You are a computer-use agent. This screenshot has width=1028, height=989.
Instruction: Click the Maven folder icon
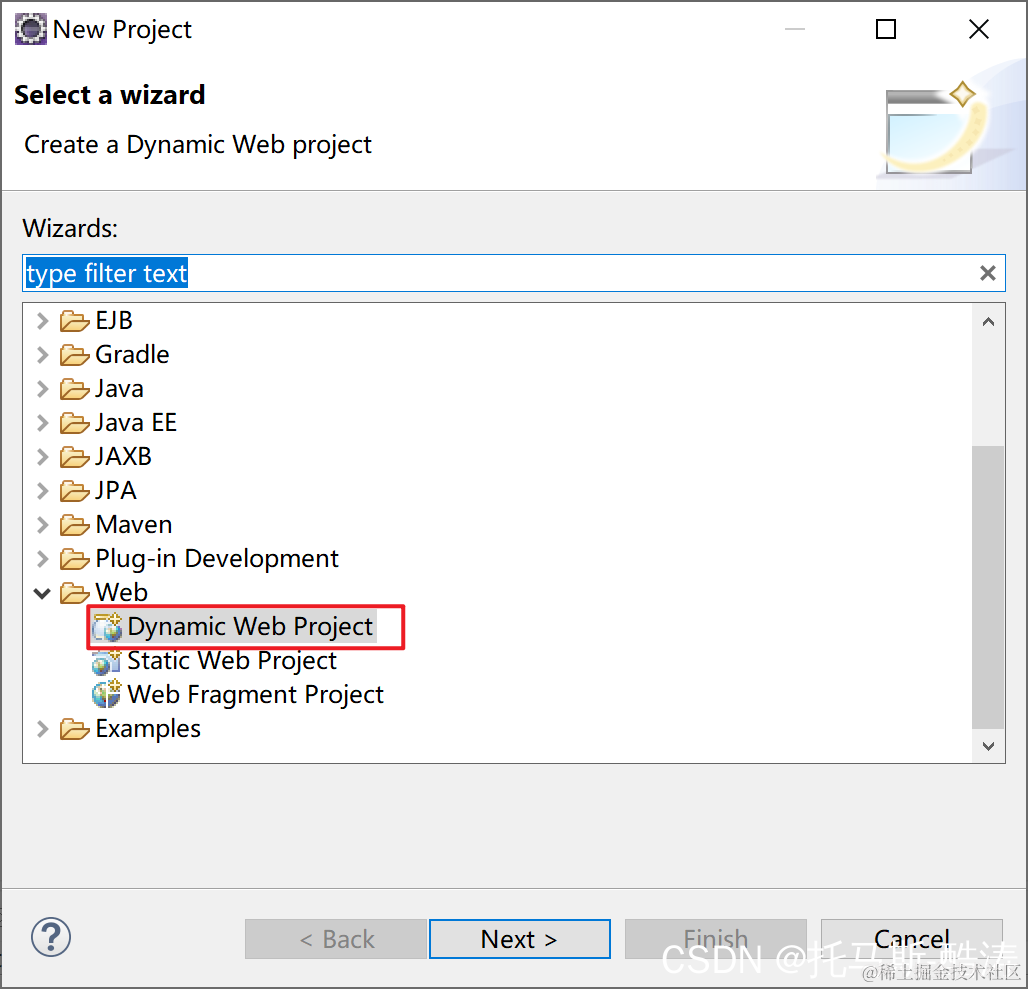point(74,525)
